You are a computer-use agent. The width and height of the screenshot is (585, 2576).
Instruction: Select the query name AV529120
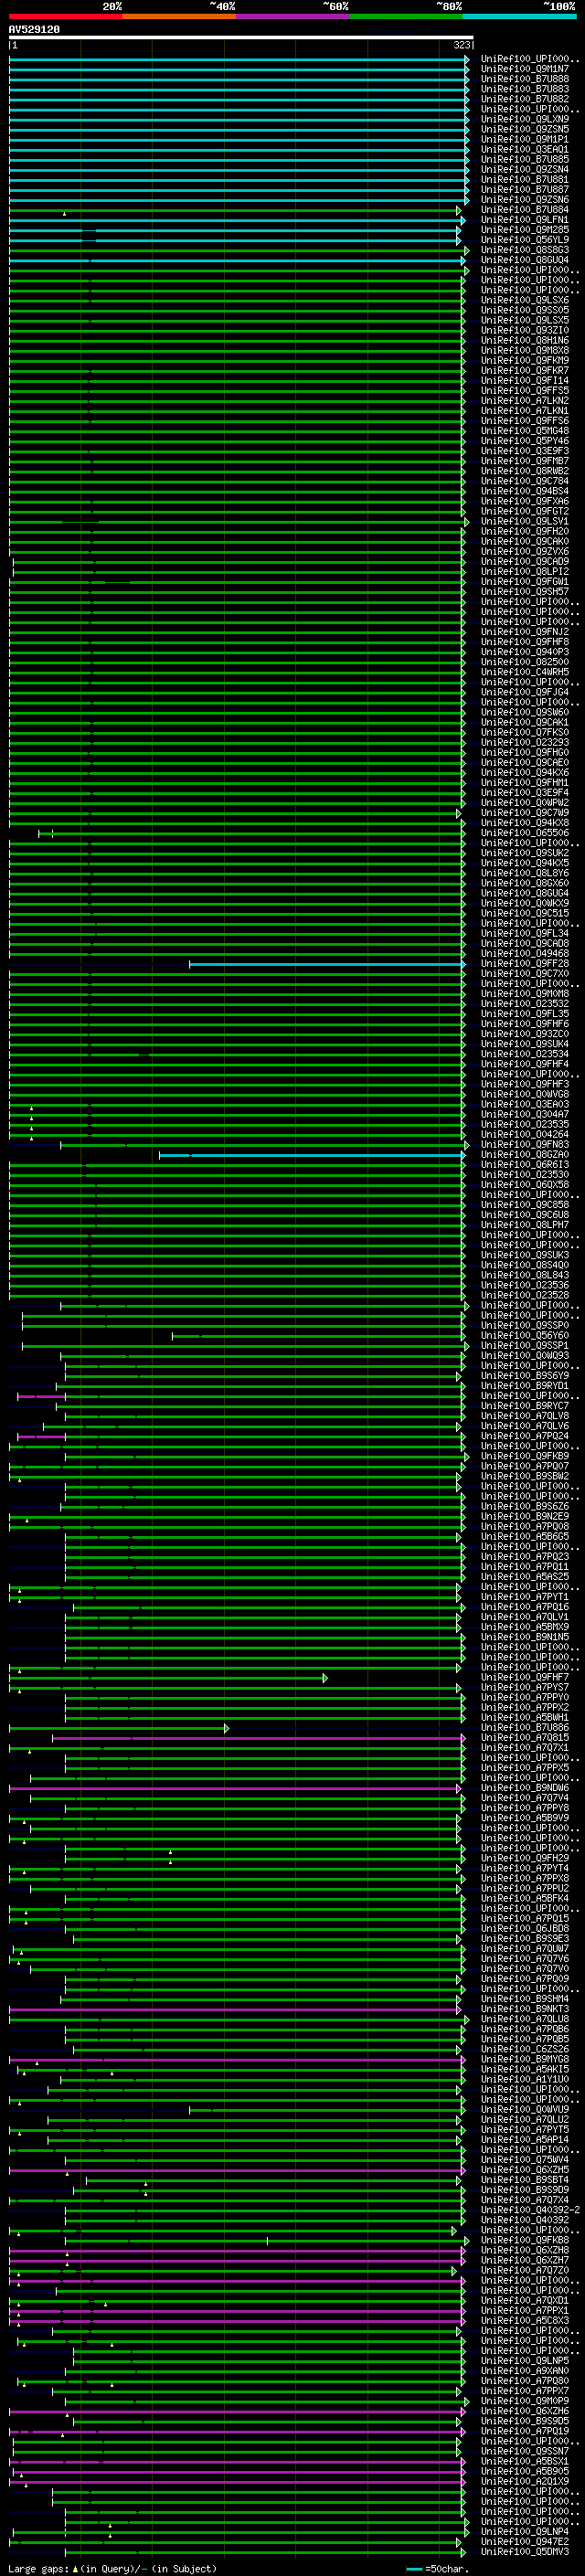pos(34,30)
